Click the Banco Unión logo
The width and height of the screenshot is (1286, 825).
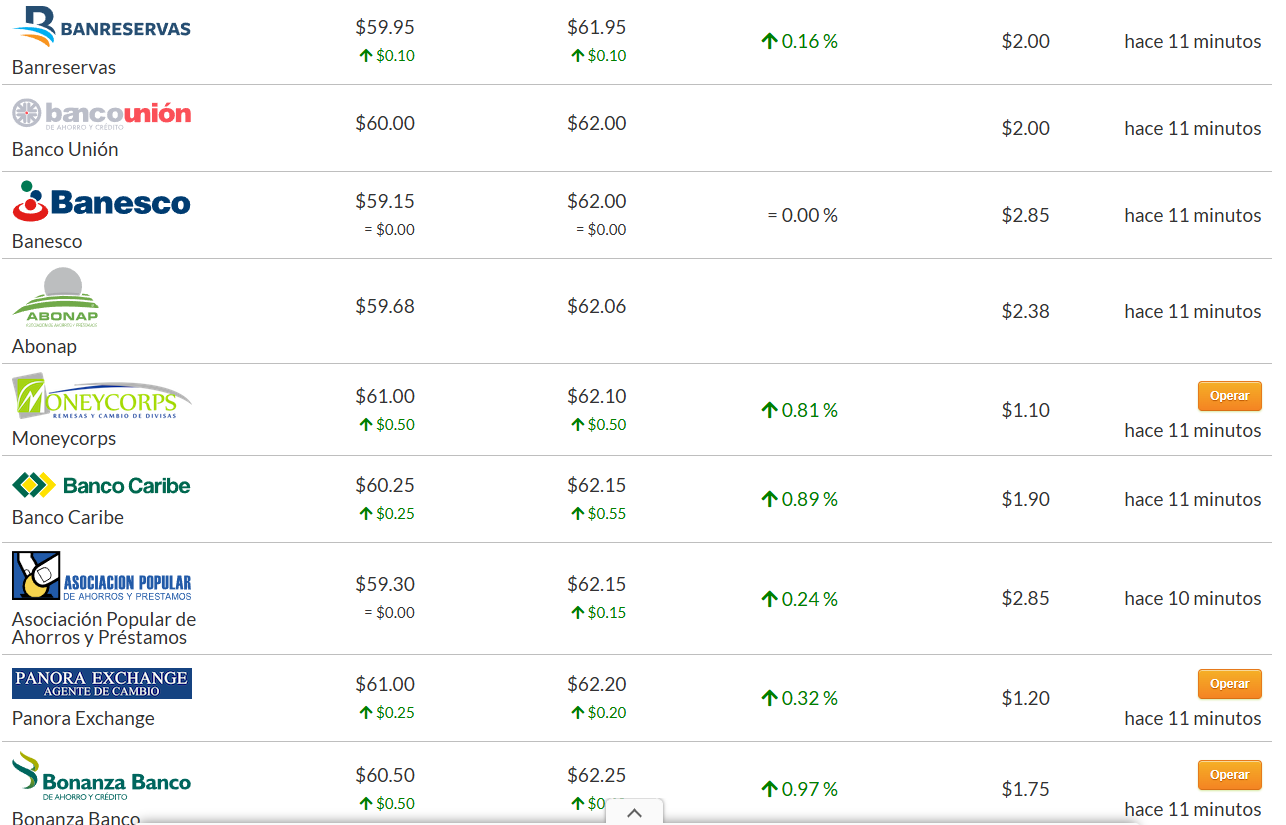pos(101,114)
